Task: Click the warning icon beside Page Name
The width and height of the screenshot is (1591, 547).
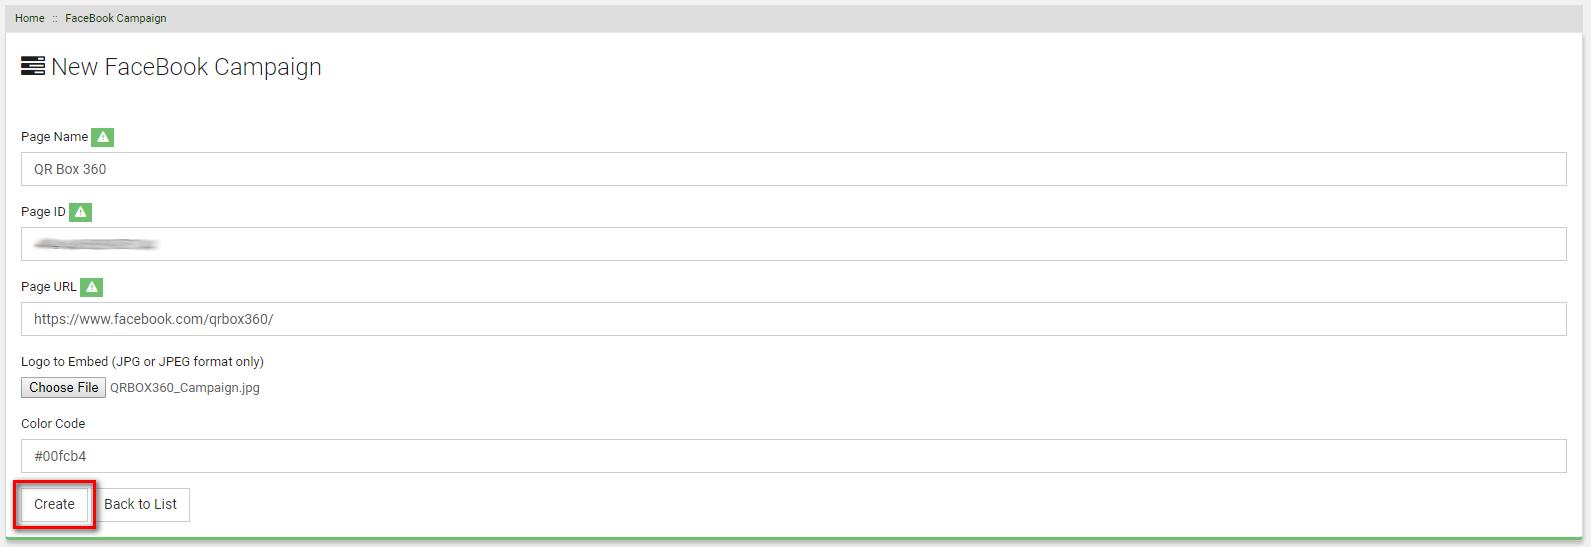Action: tap(102, 137)
